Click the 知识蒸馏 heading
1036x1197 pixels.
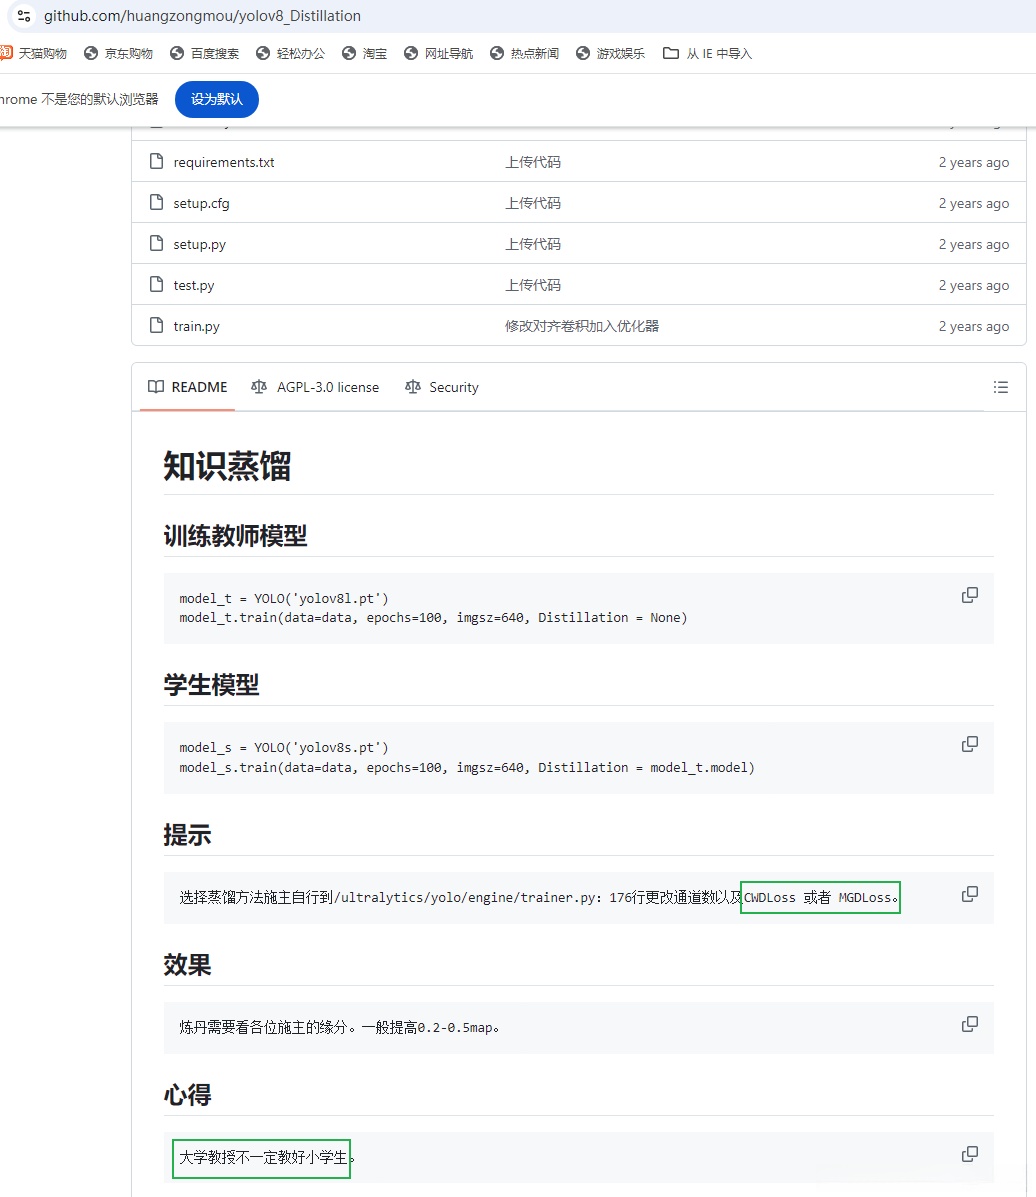(x=227, y=466)
